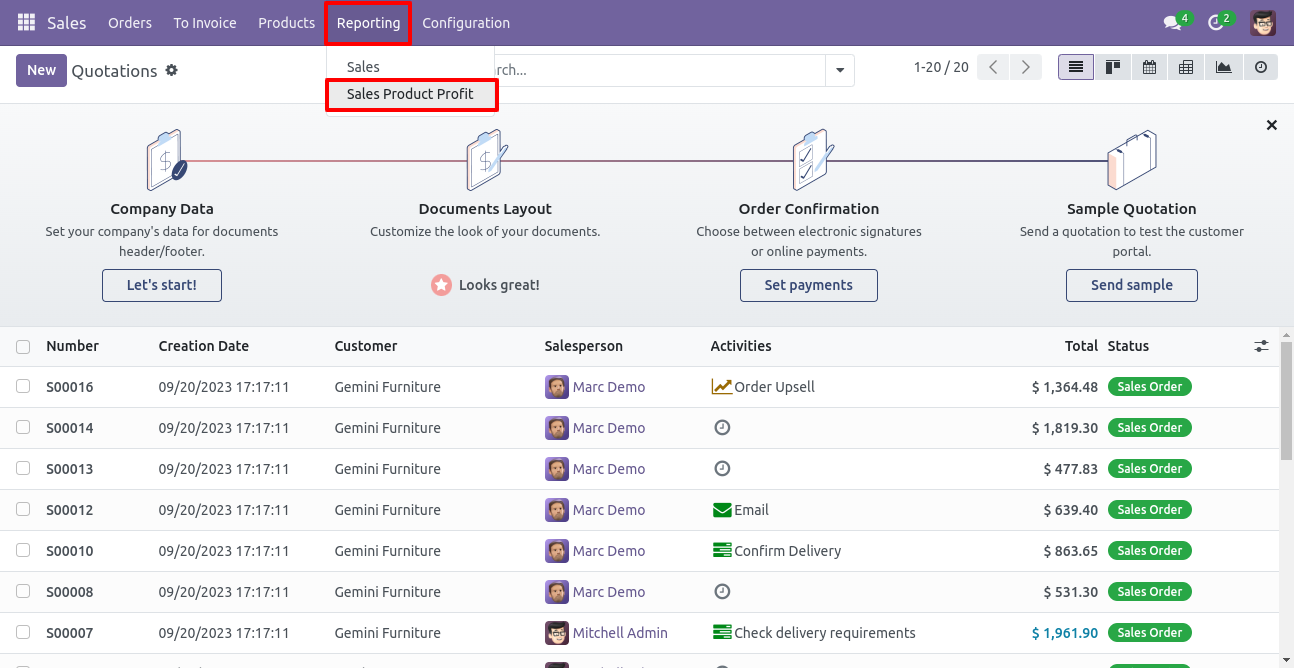The height and width of the screenshot is (668, 1294).
Task: Open the Configuration menu
Action: tap(466, 22)
